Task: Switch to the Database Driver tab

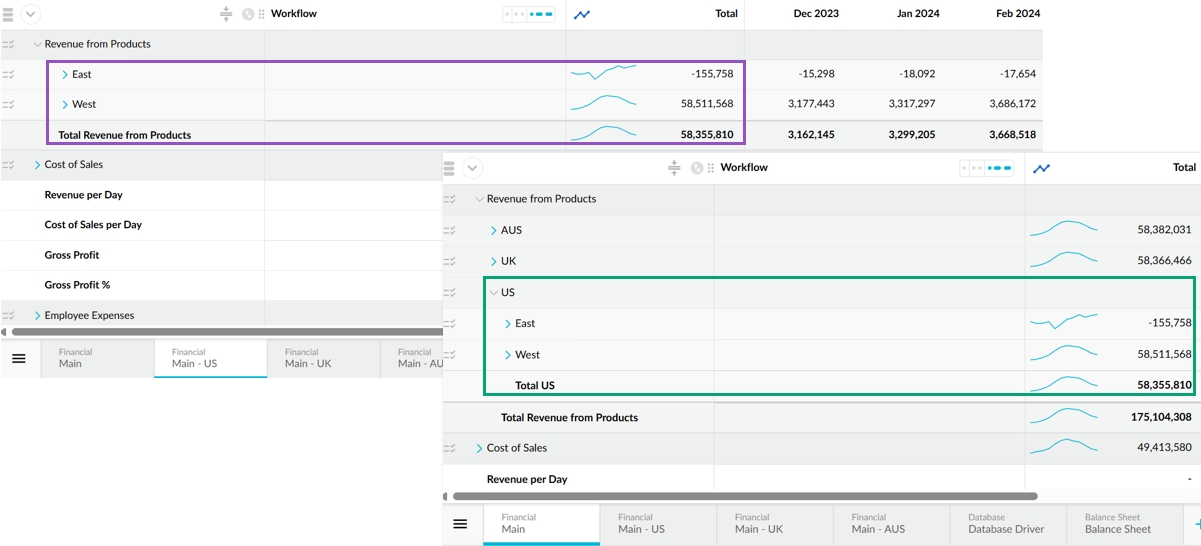Action: [x=1005, y=524]
